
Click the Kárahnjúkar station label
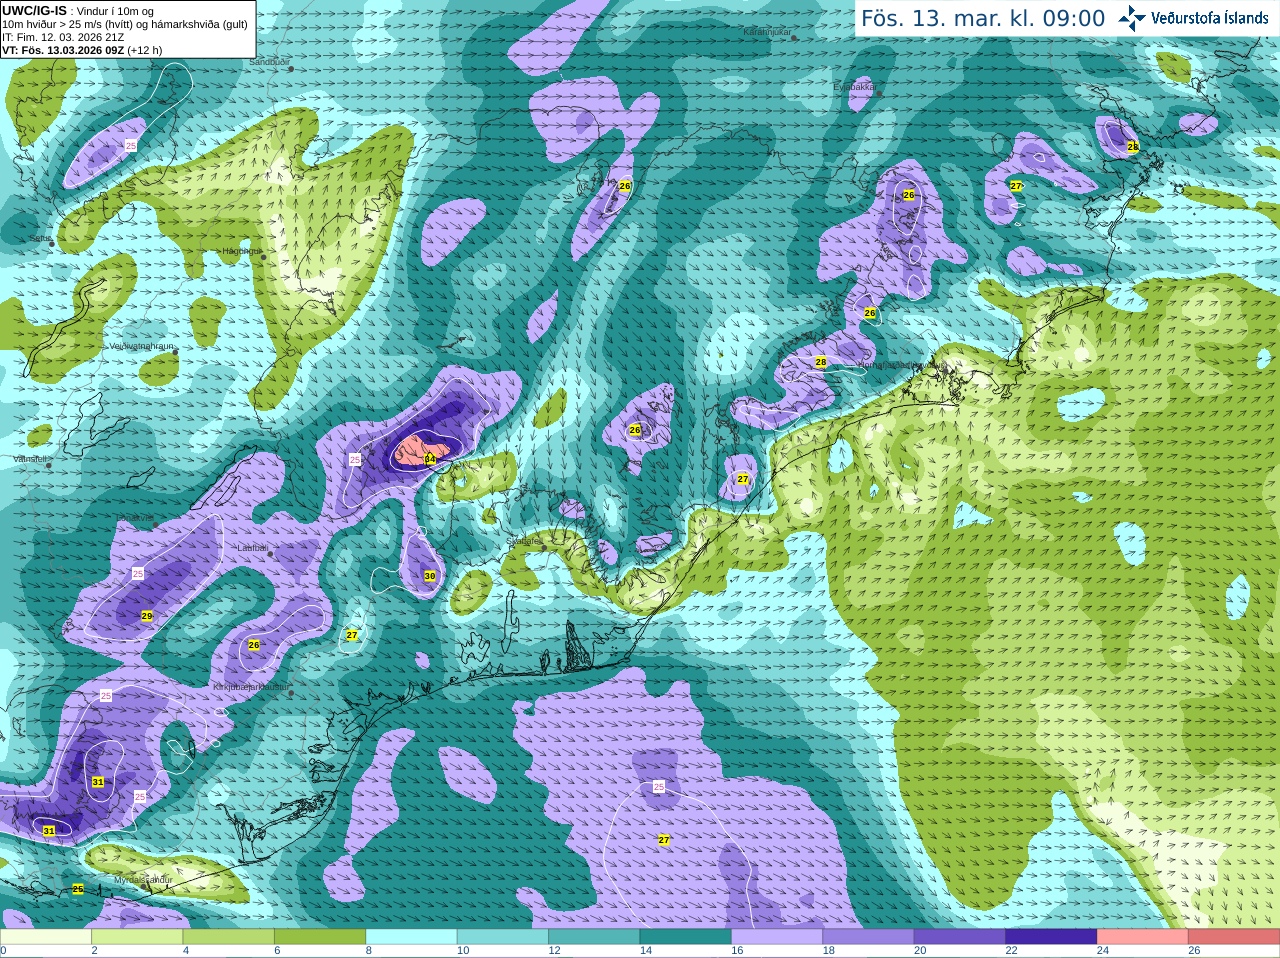tap(767, 32)
